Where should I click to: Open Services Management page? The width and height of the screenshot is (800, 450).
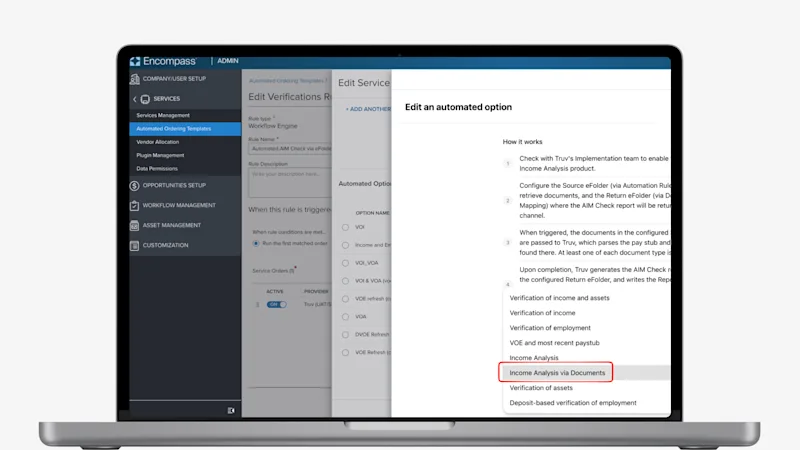163,115
